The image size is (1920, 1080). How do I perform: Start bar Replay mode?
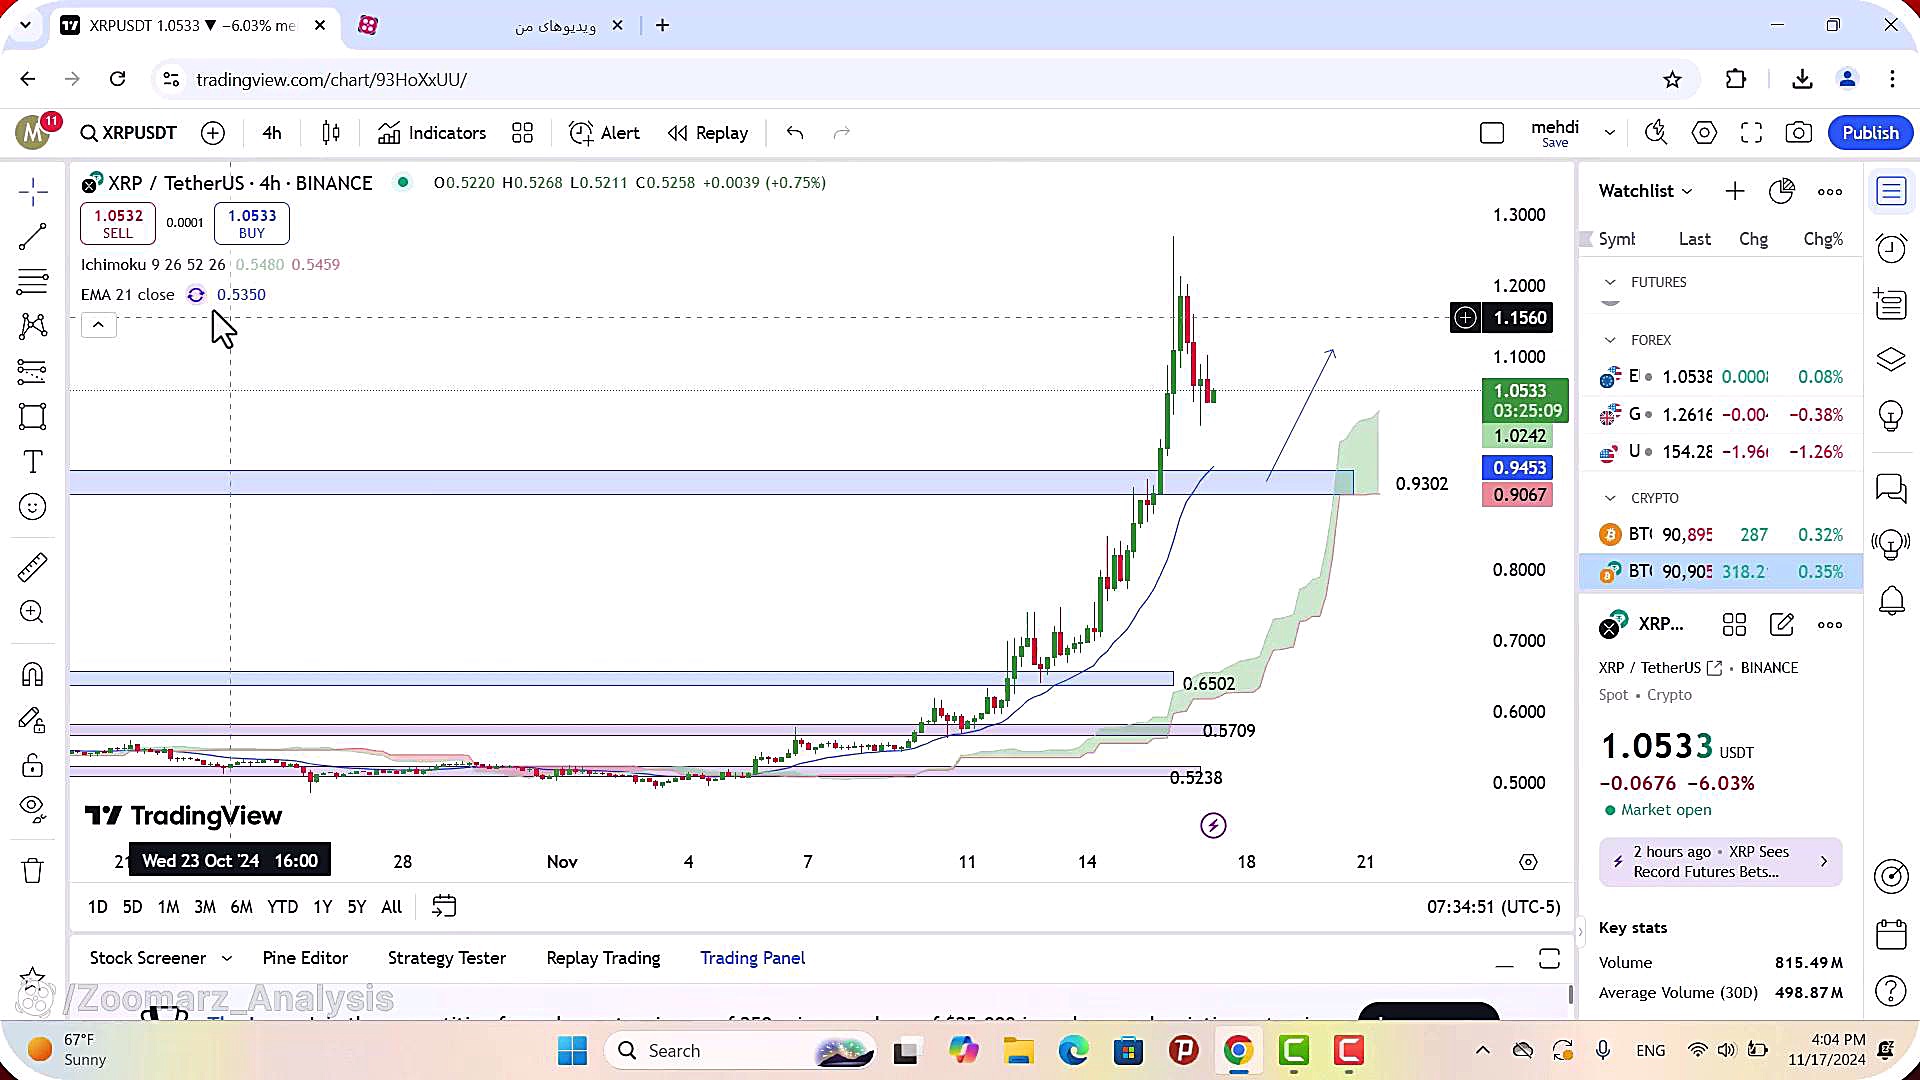coord(708,133)
